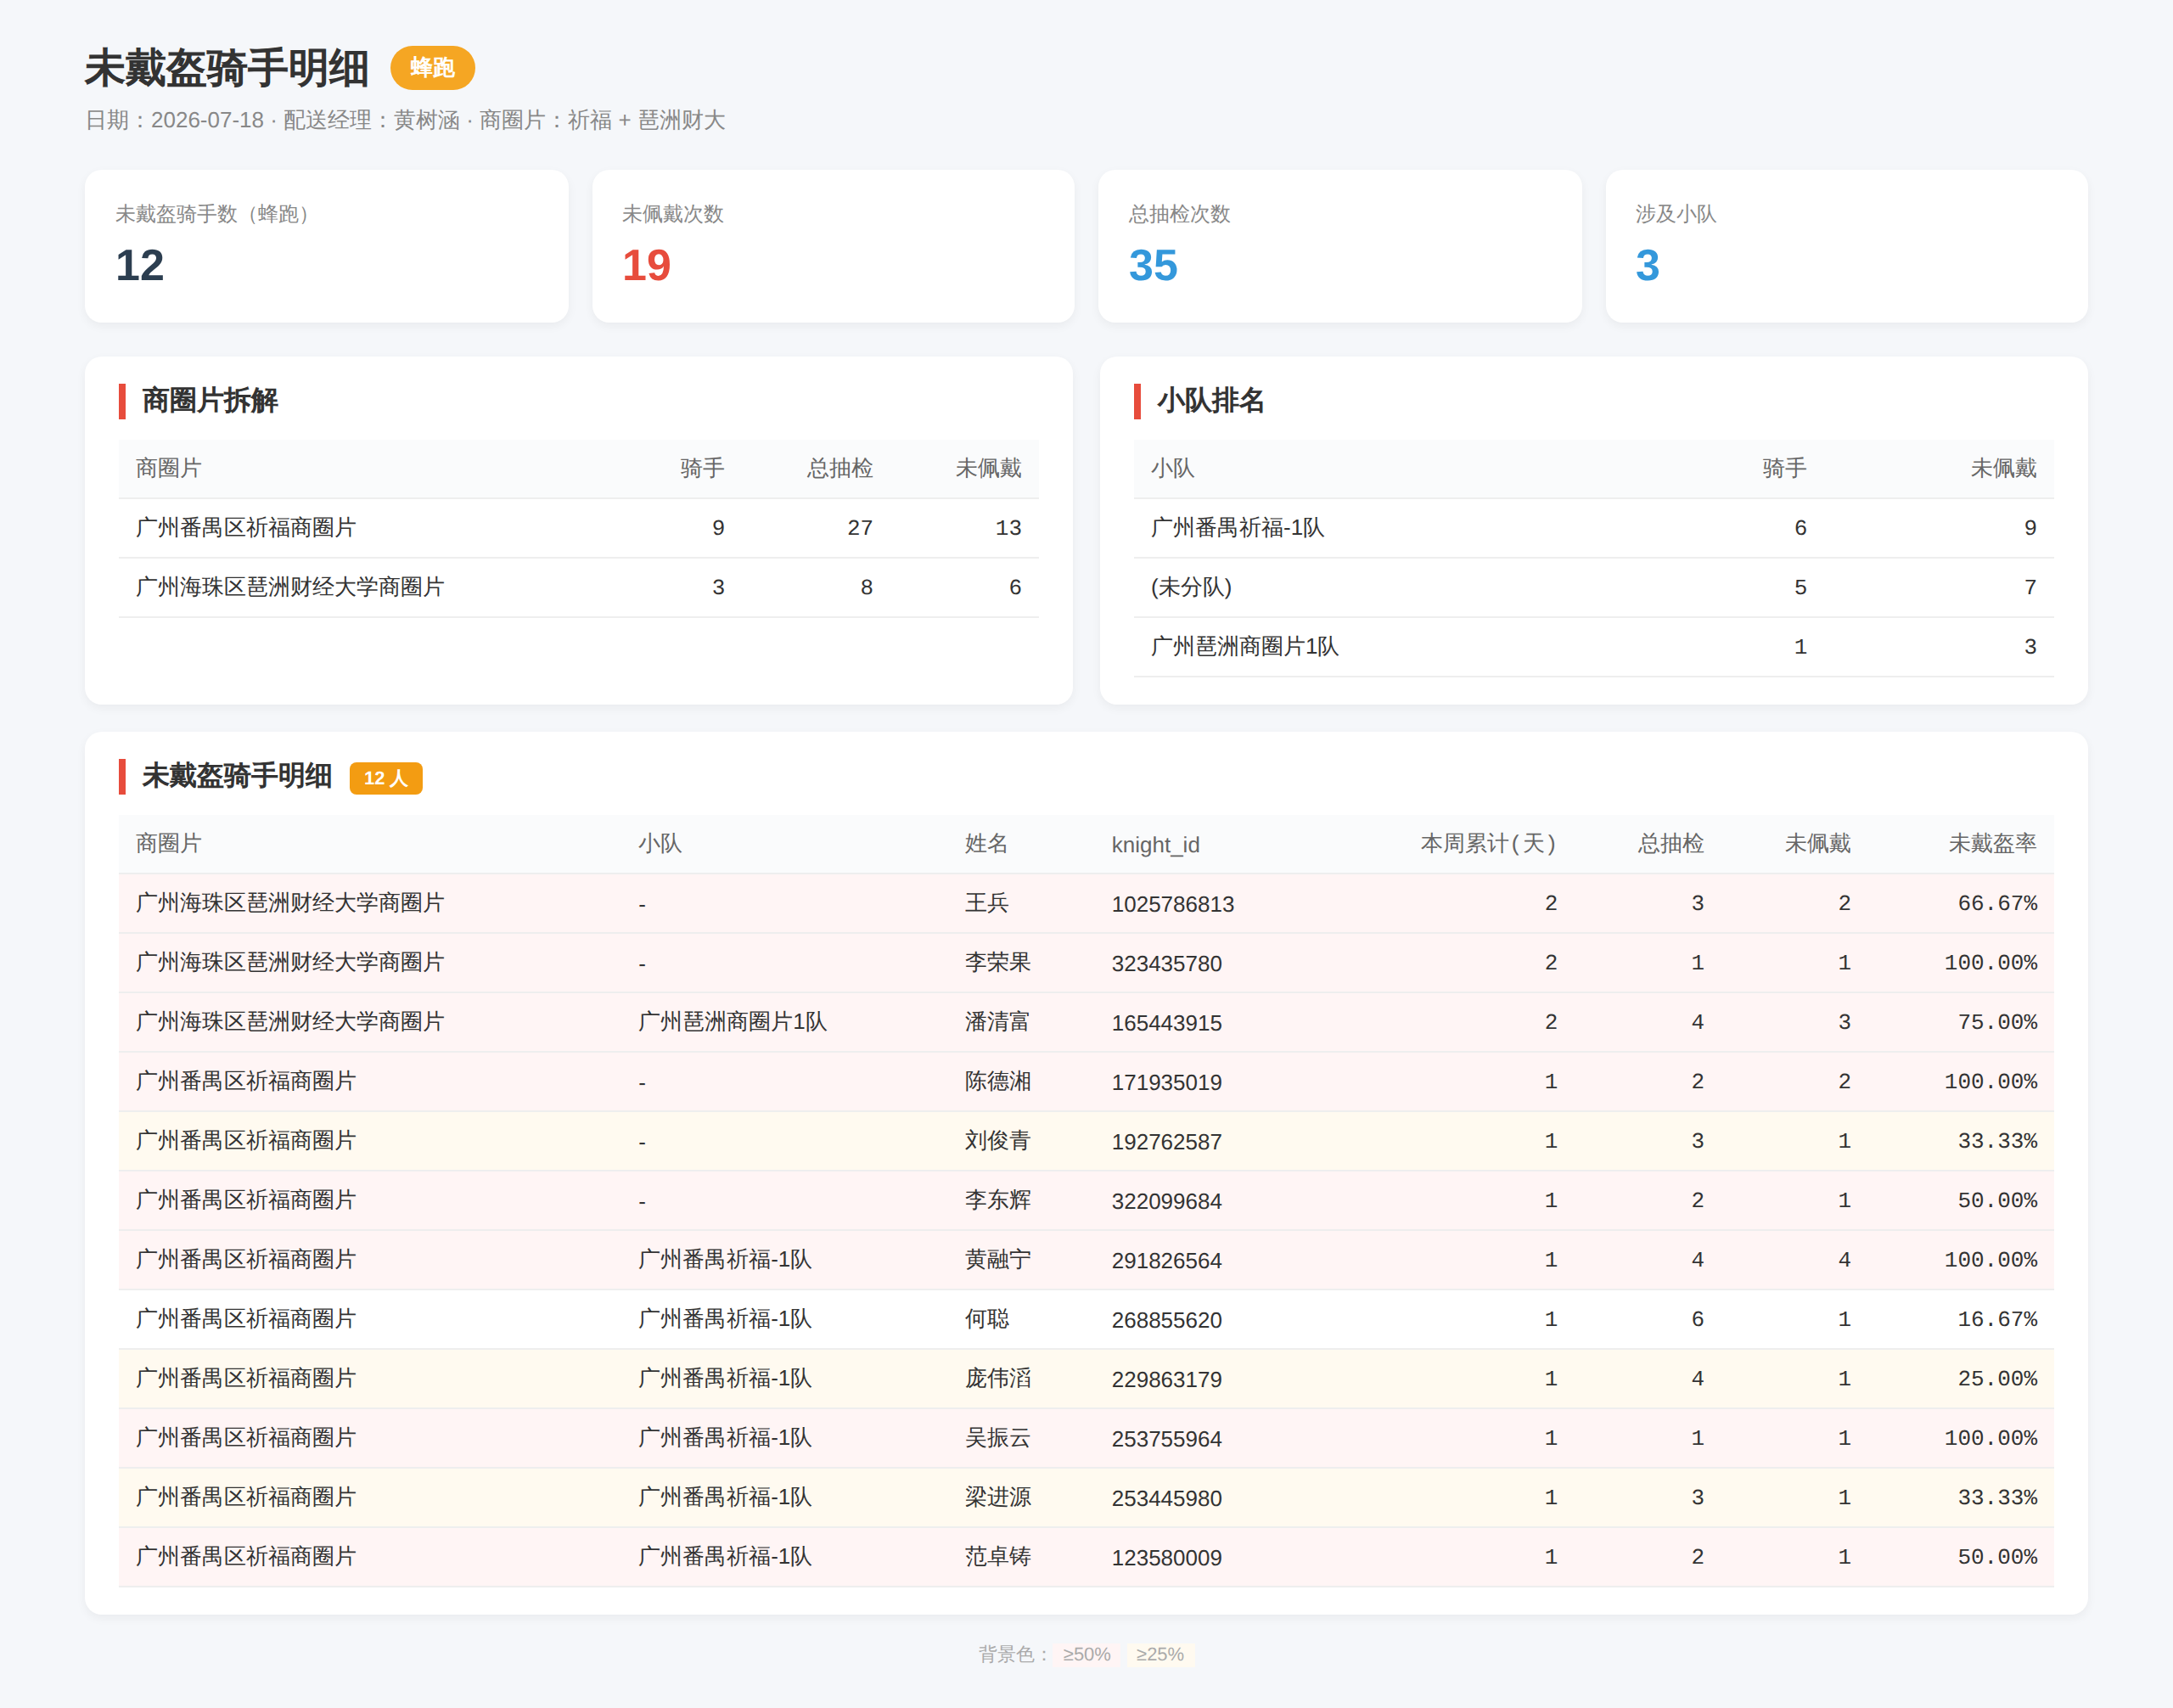Click knight_id 1025786813
Image resolution: width=2173 pixels, height=1708 pixels.
click(x=1172, y=904)
